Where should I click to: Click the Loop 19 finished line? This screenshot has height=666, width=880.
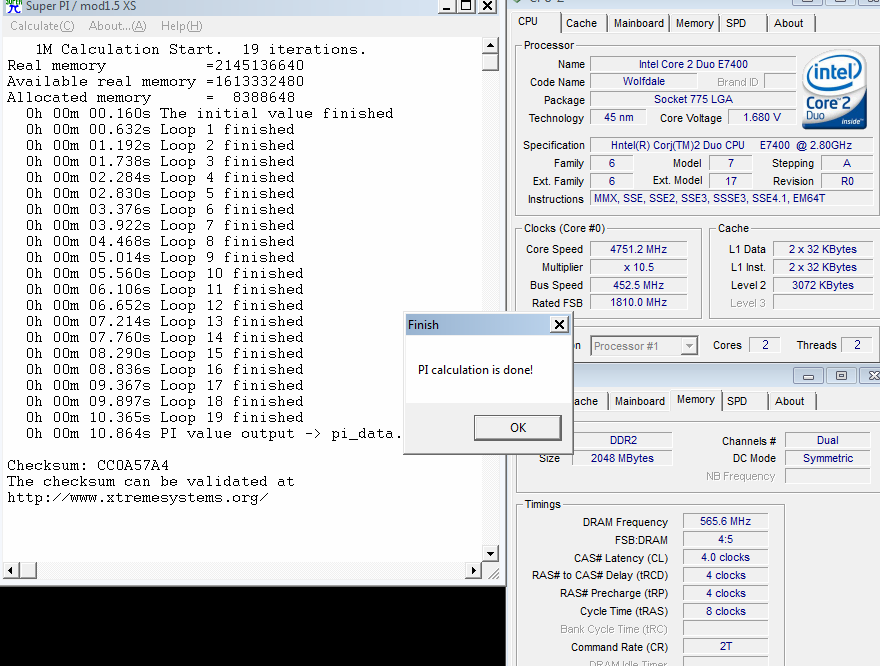(x=165, y=417)
